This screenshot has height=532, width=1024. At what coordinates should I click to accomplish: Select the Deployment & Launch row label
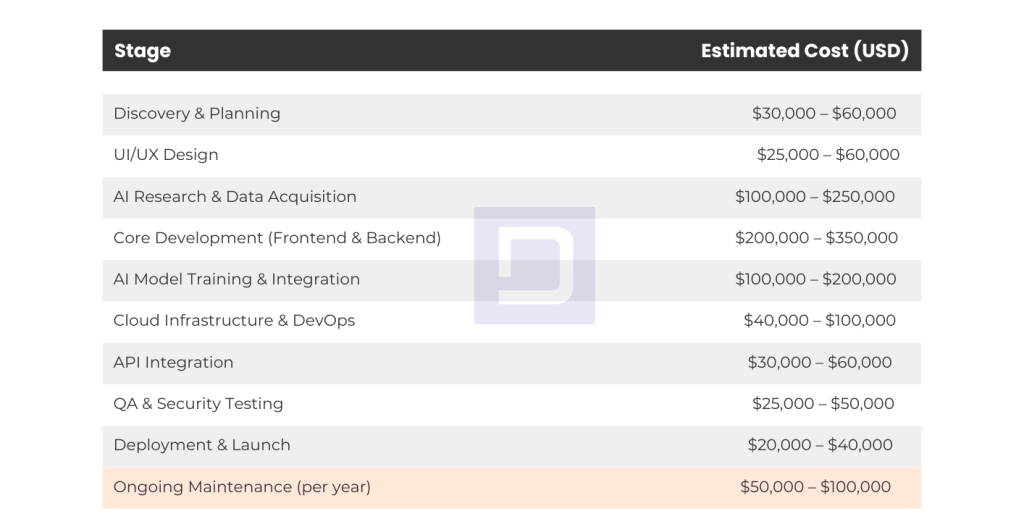(202, 445)
